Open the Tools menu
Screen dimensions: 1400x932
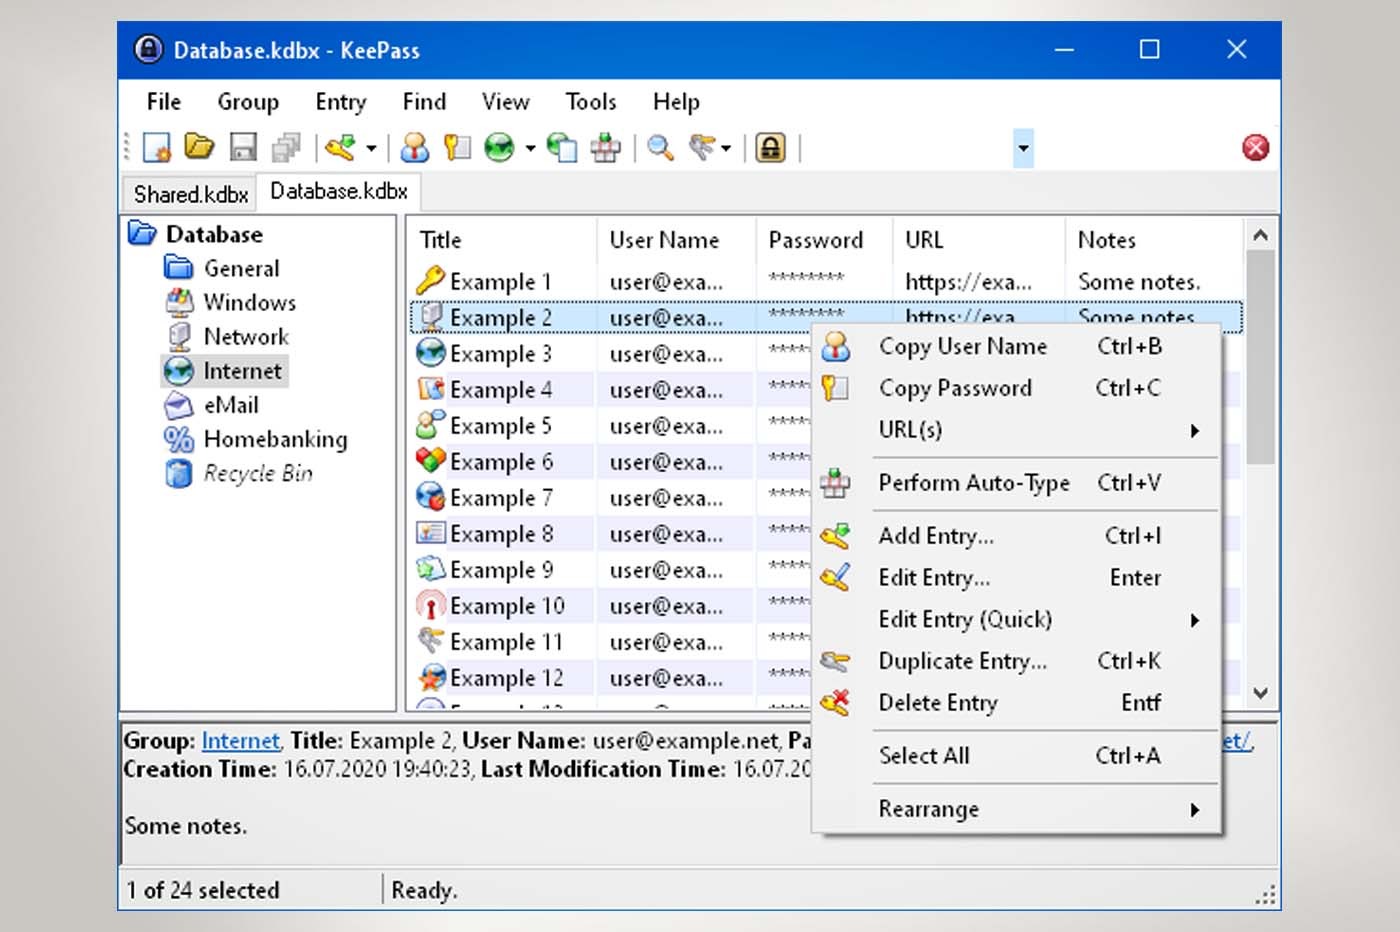coord(591,102)
